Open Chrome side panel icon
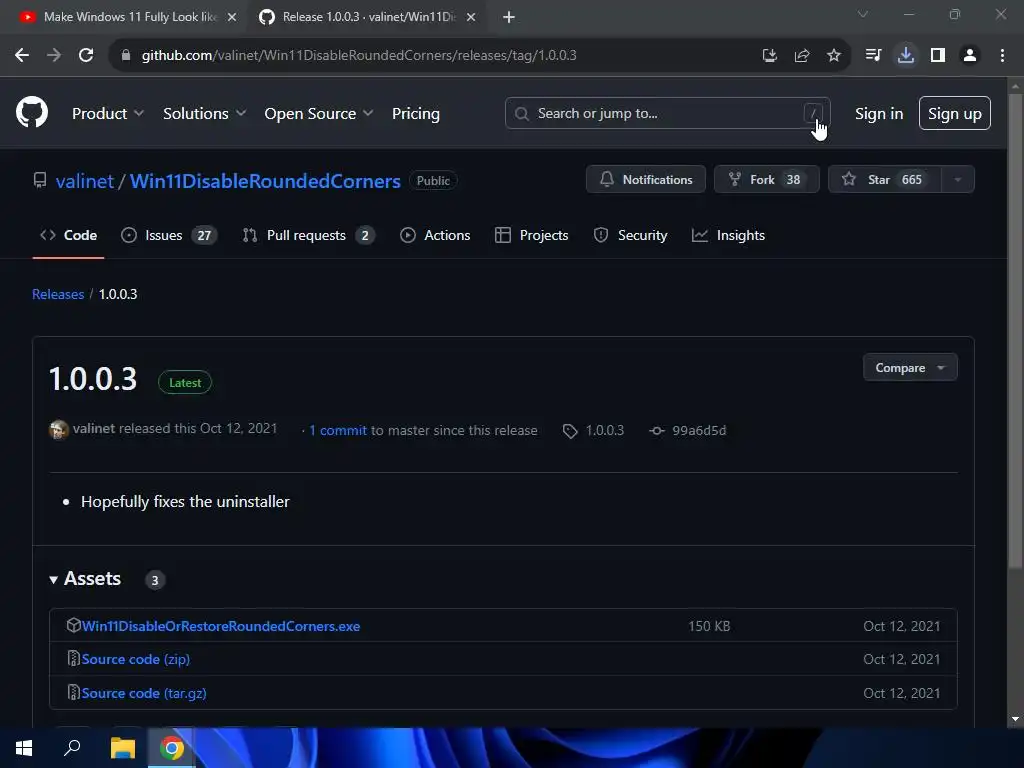 pos(938,56)
